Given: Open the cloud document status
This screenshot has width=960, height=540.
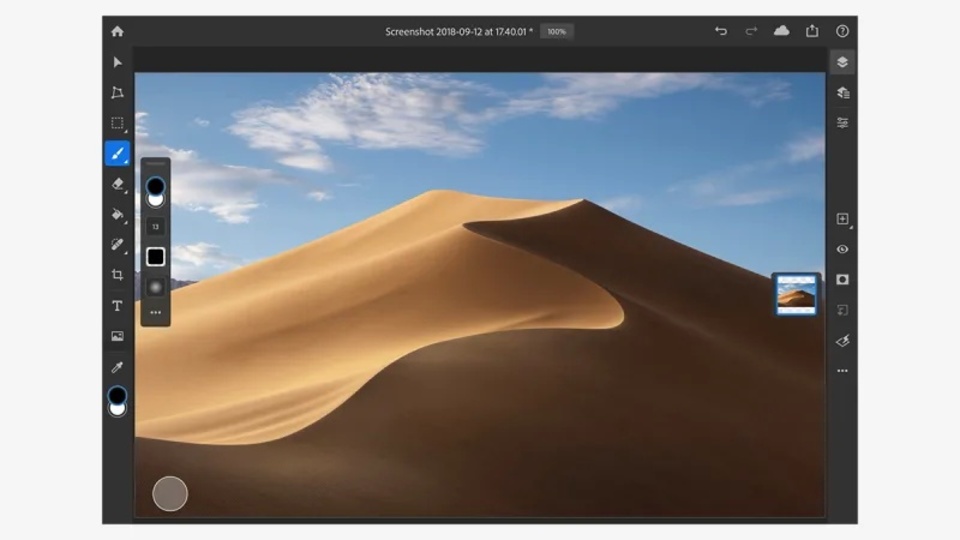Looking at the screenshot, I should point(781,31).
